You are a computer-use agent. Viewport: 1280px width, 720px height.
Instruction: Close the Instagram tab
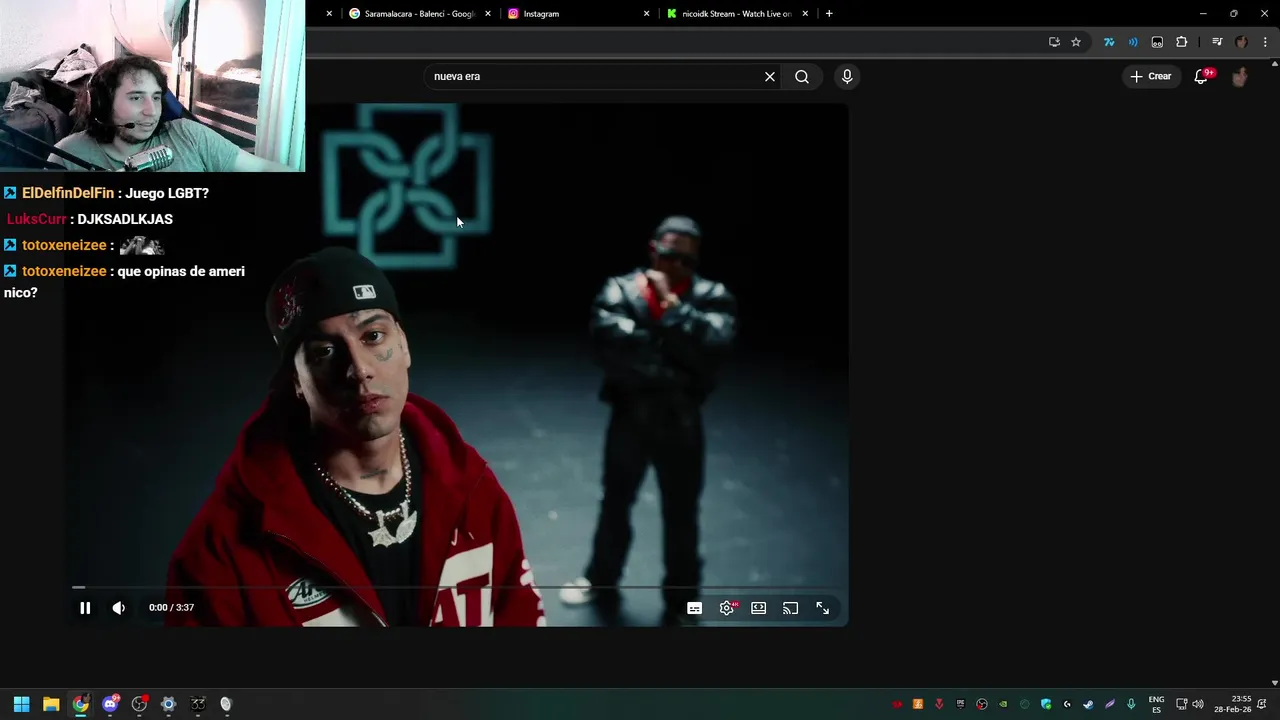tap(646, 14)
